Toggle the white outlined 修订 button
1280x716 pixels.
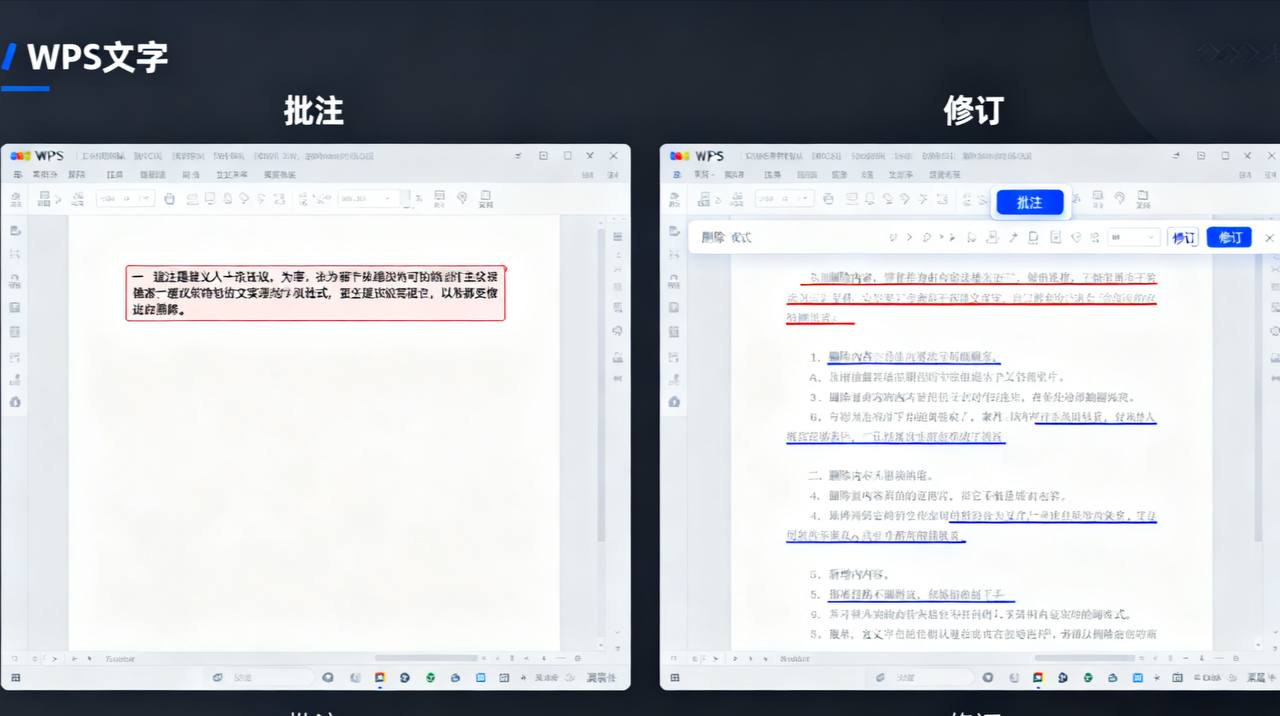coord(1183,237)
